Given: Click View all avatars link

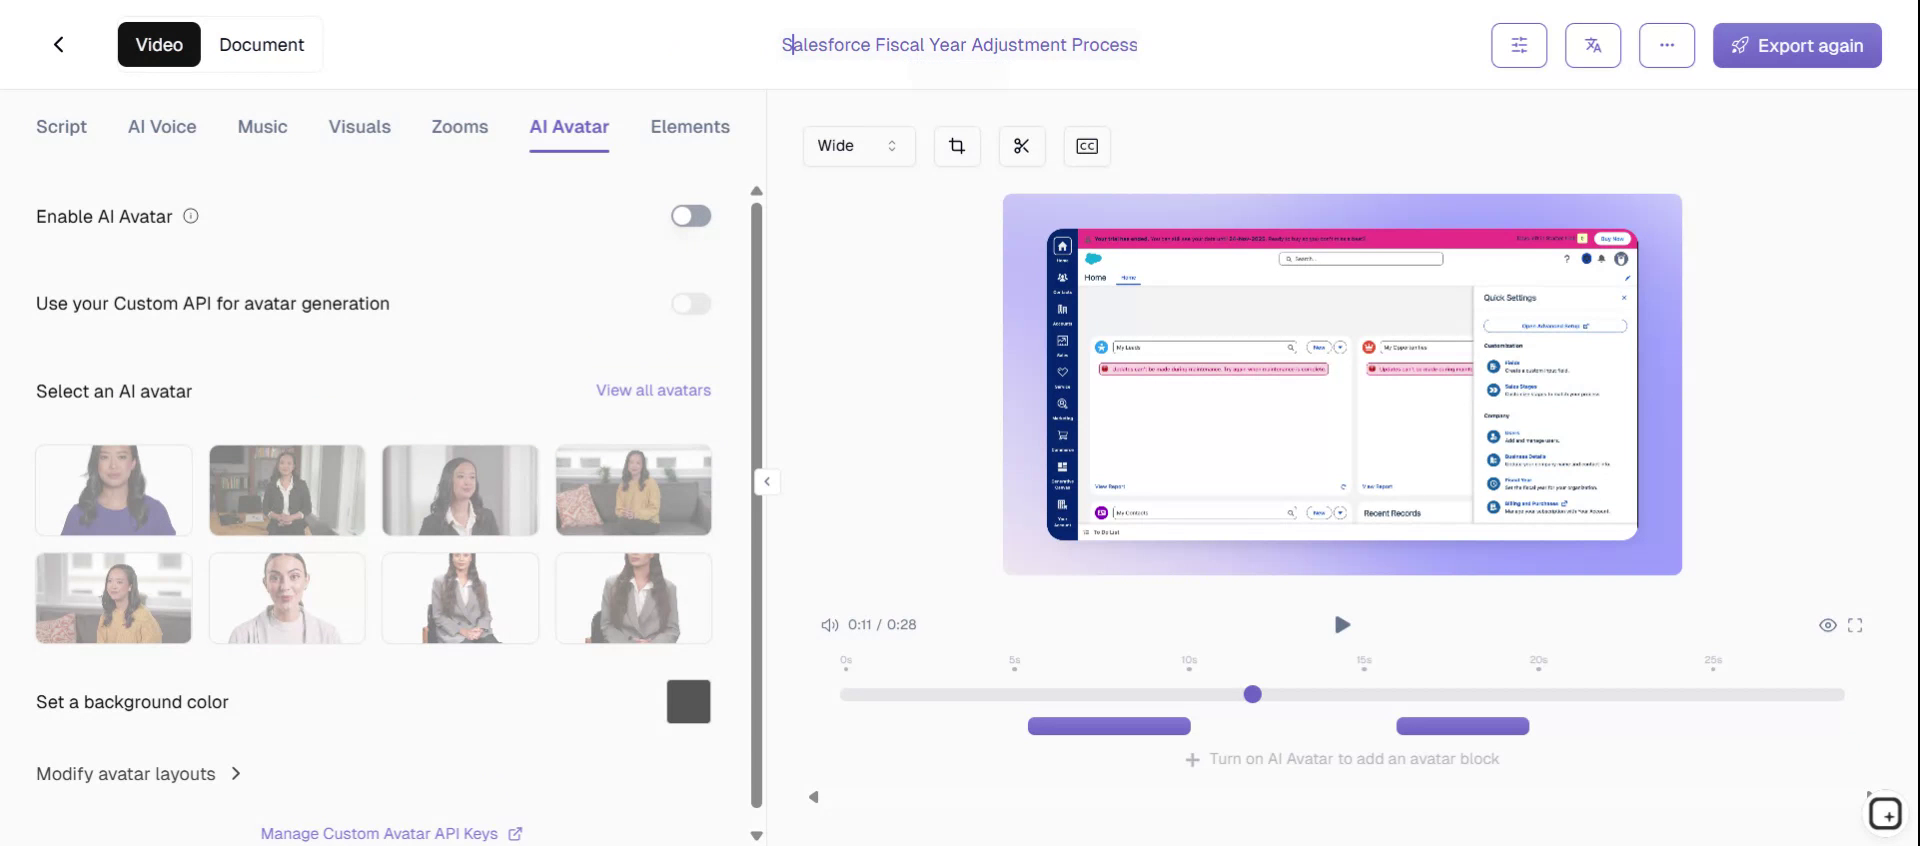Looking at the screenshot, I should coord(654,390).
